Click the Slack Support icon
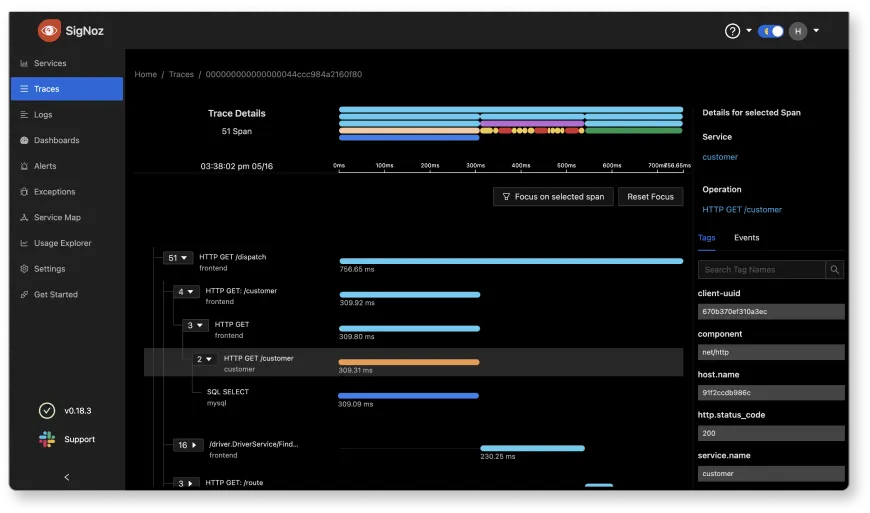Image resolution: width=870 pixels, height=513 pixels. 47,439
